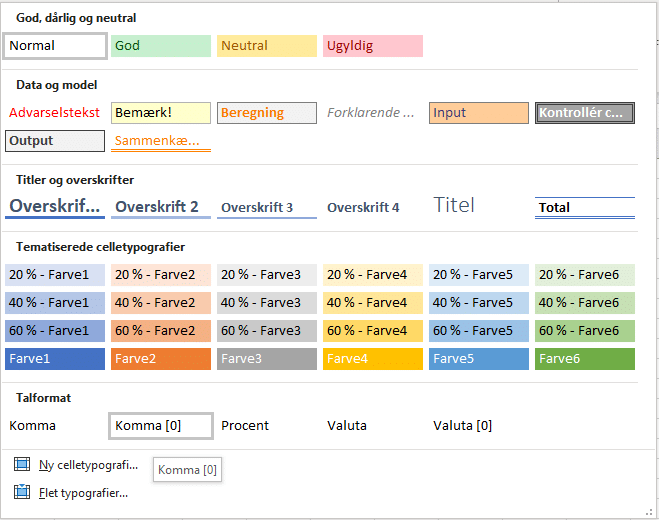Apply the Output cell style
Image resolution: width=659 pixels, height=520 pixels.
pos(54,141)
